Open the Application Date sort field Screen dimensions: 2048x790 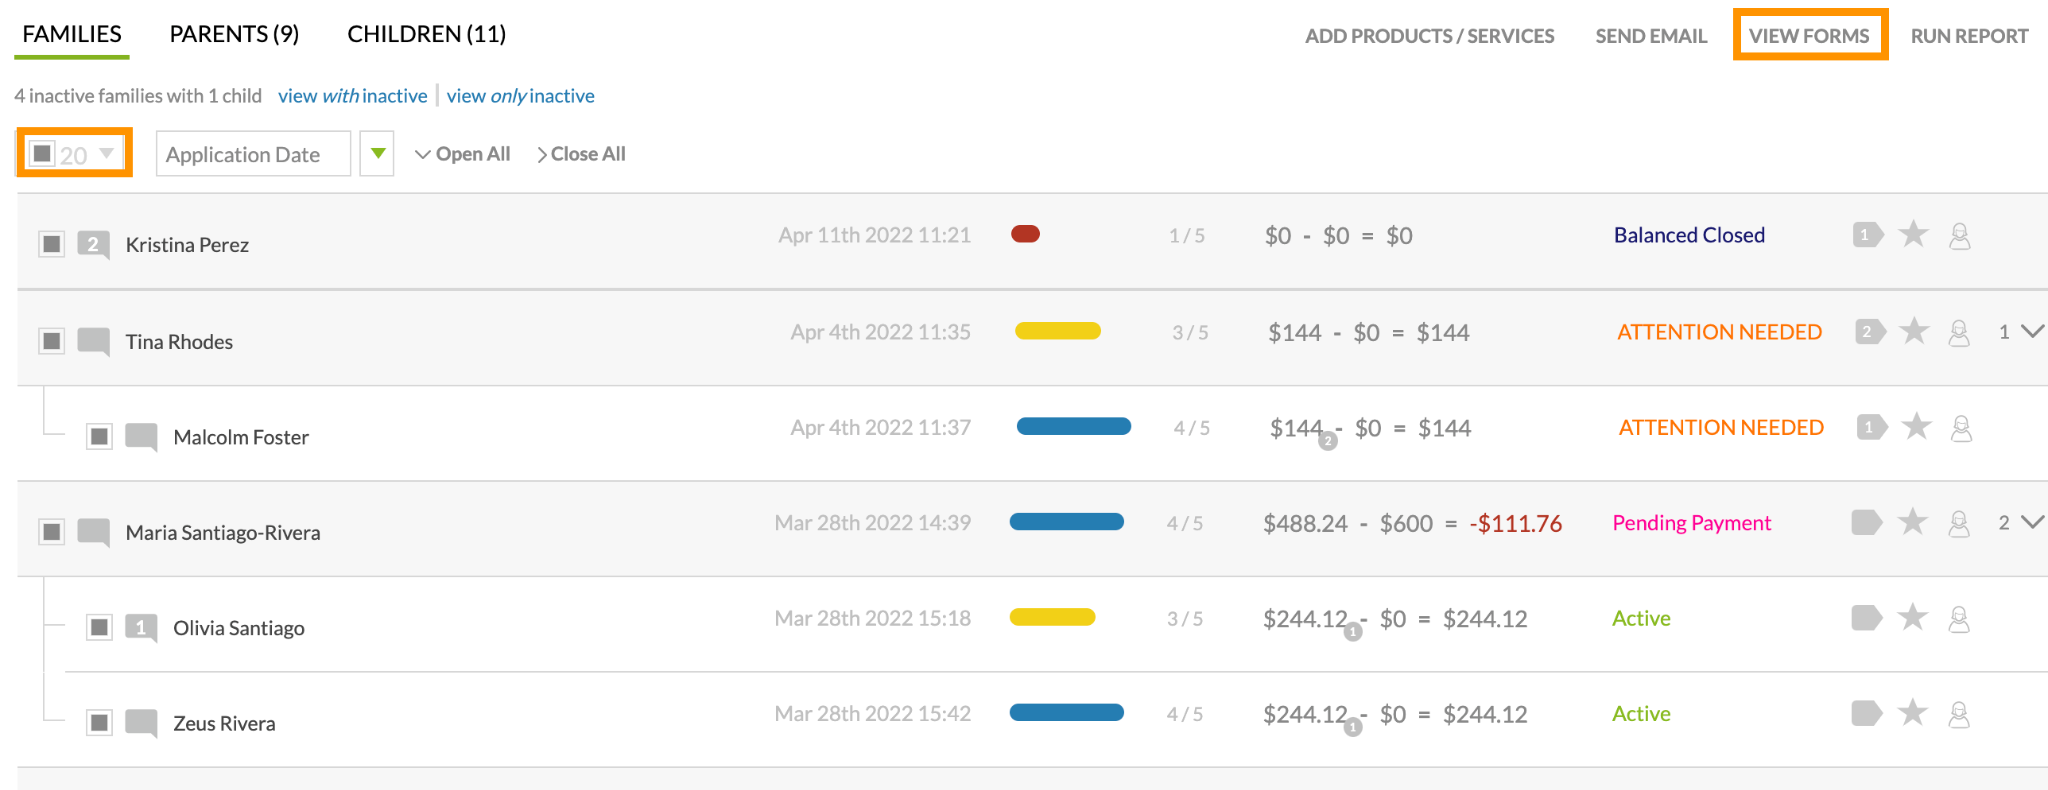(253, 154)
